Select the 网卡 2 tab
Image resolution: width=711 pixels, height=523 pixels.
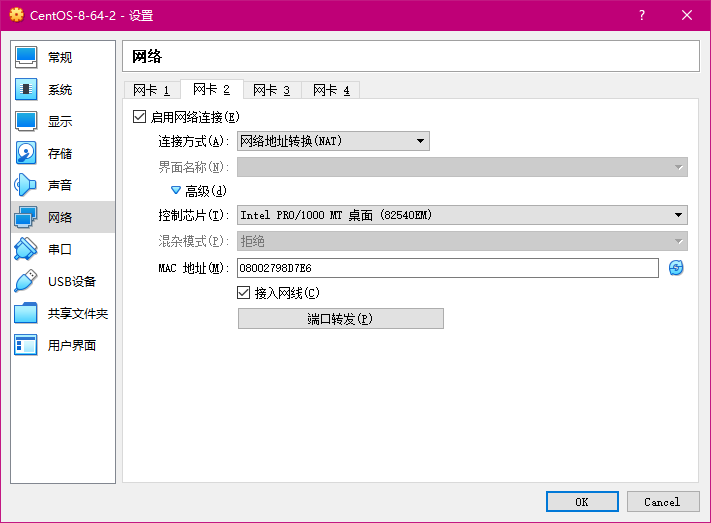point(212,89)
